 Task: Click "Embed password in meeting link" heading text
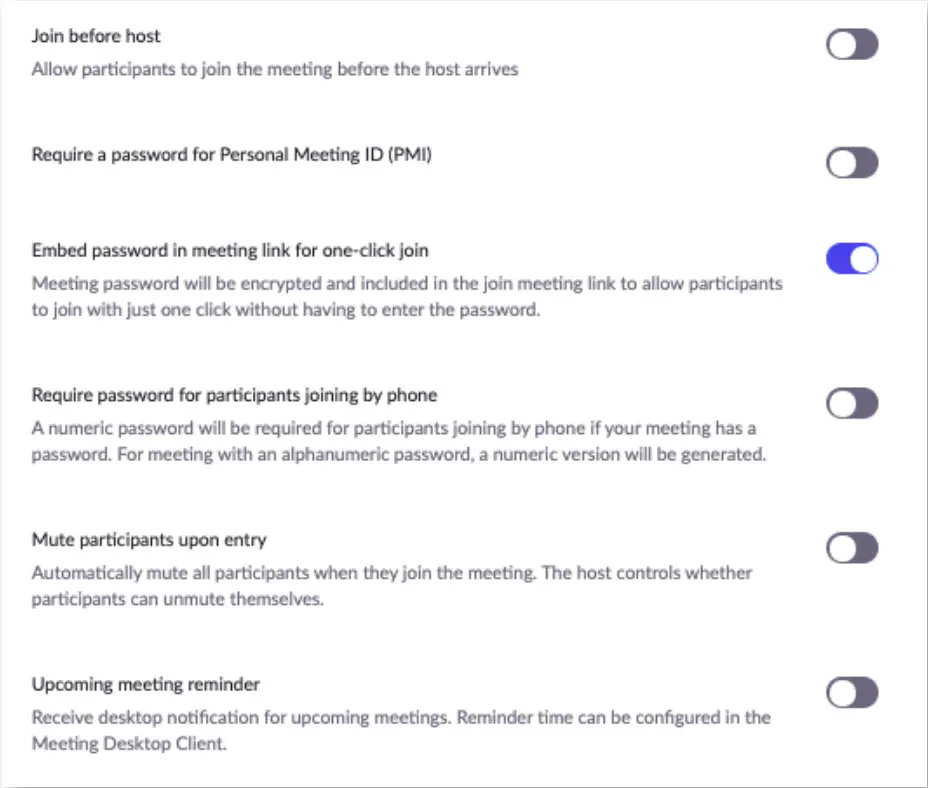(230, 250)
